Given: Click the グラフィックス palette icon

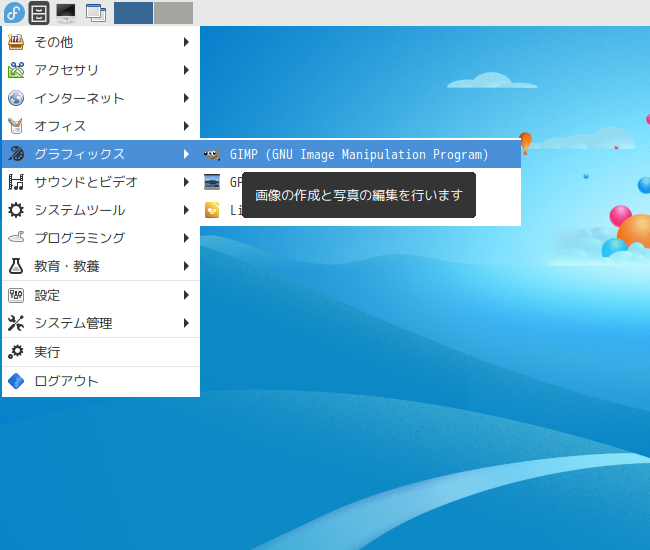Looking at the screenshot, I should (16, 154).
